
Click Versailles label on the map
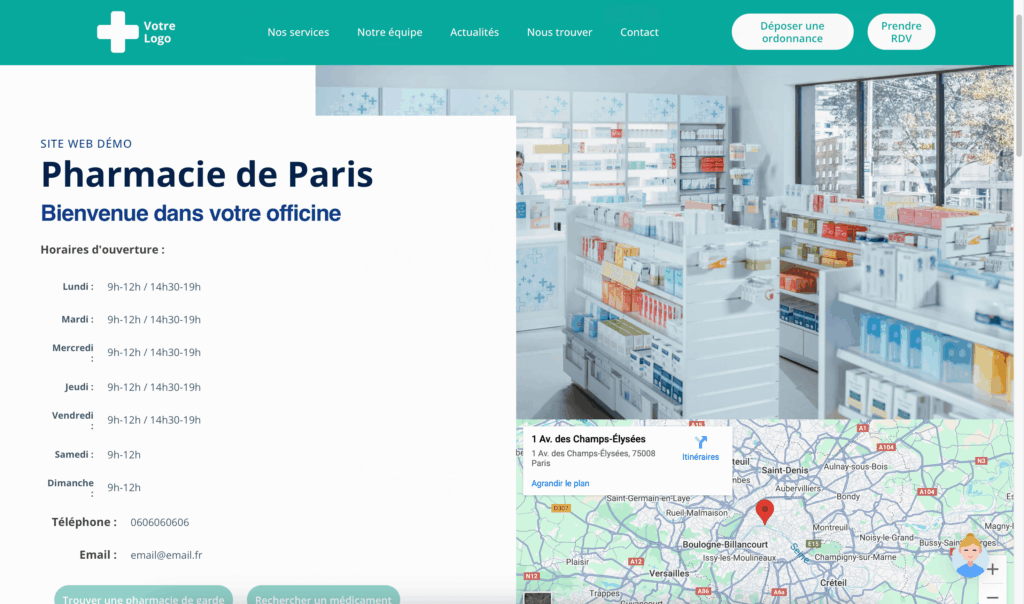click(x=669, y=573)
